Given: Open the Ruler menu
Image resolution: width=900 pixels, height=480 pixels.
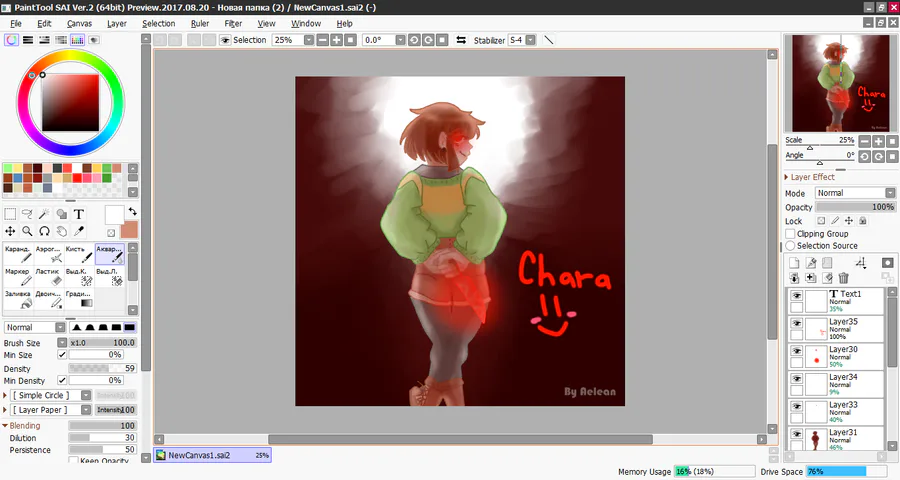Looking at the screenshot, I should click(200, 24).
